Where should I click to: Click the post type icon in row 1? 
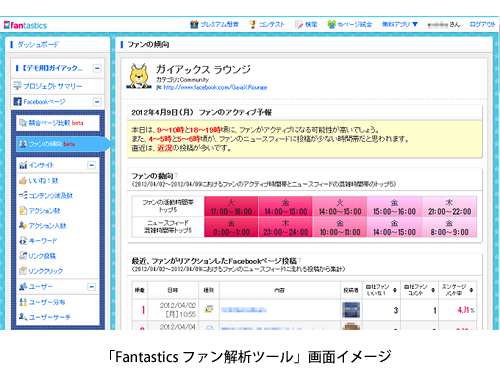coord(209,309)
